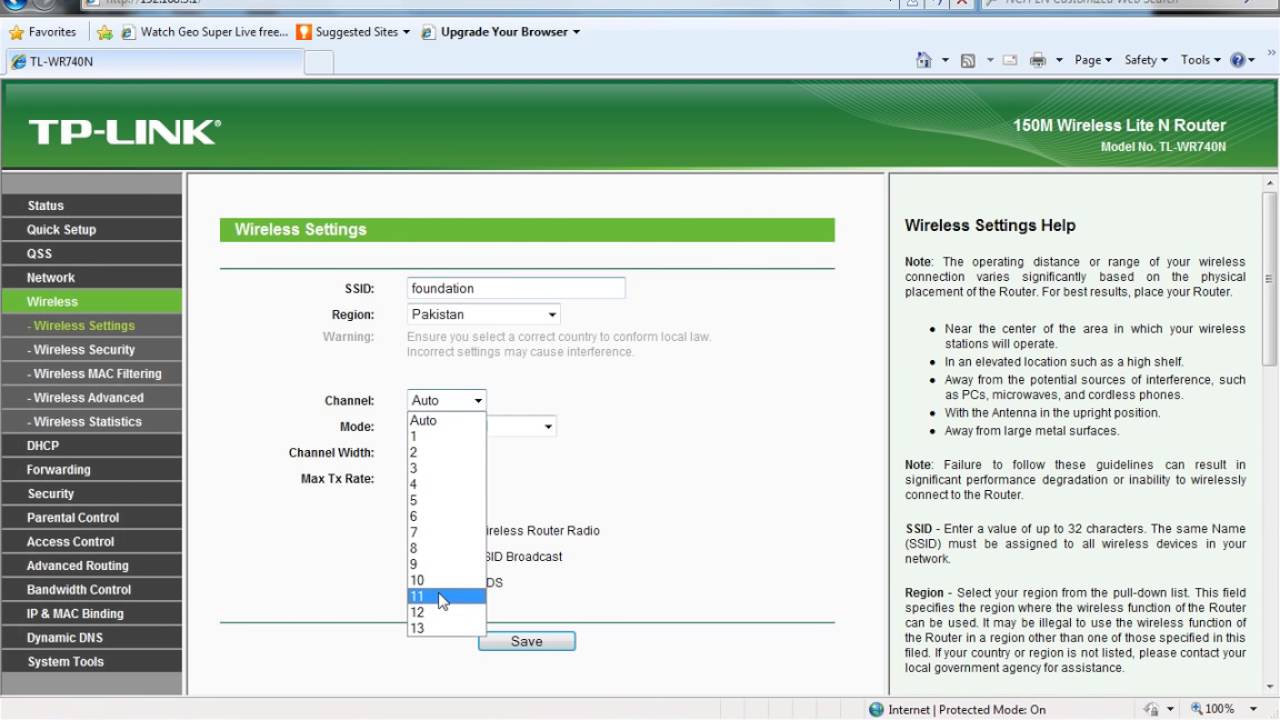The image size is (1280, 720).
Task: Click the "Wireless Settings Help" heading
Action: point(990,226)
